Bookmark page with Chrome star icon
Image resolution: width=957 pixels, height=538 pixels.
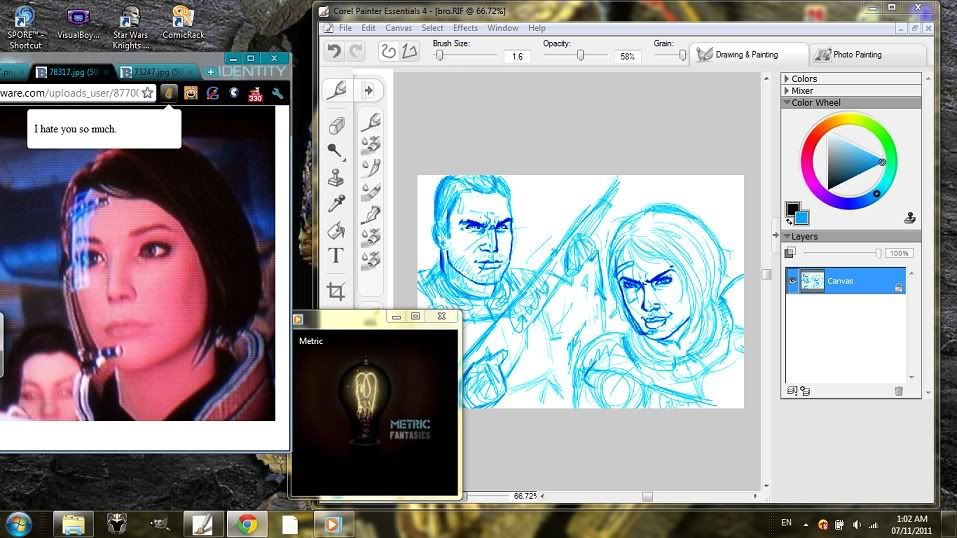pyautogui.click(x=147, y=93)
